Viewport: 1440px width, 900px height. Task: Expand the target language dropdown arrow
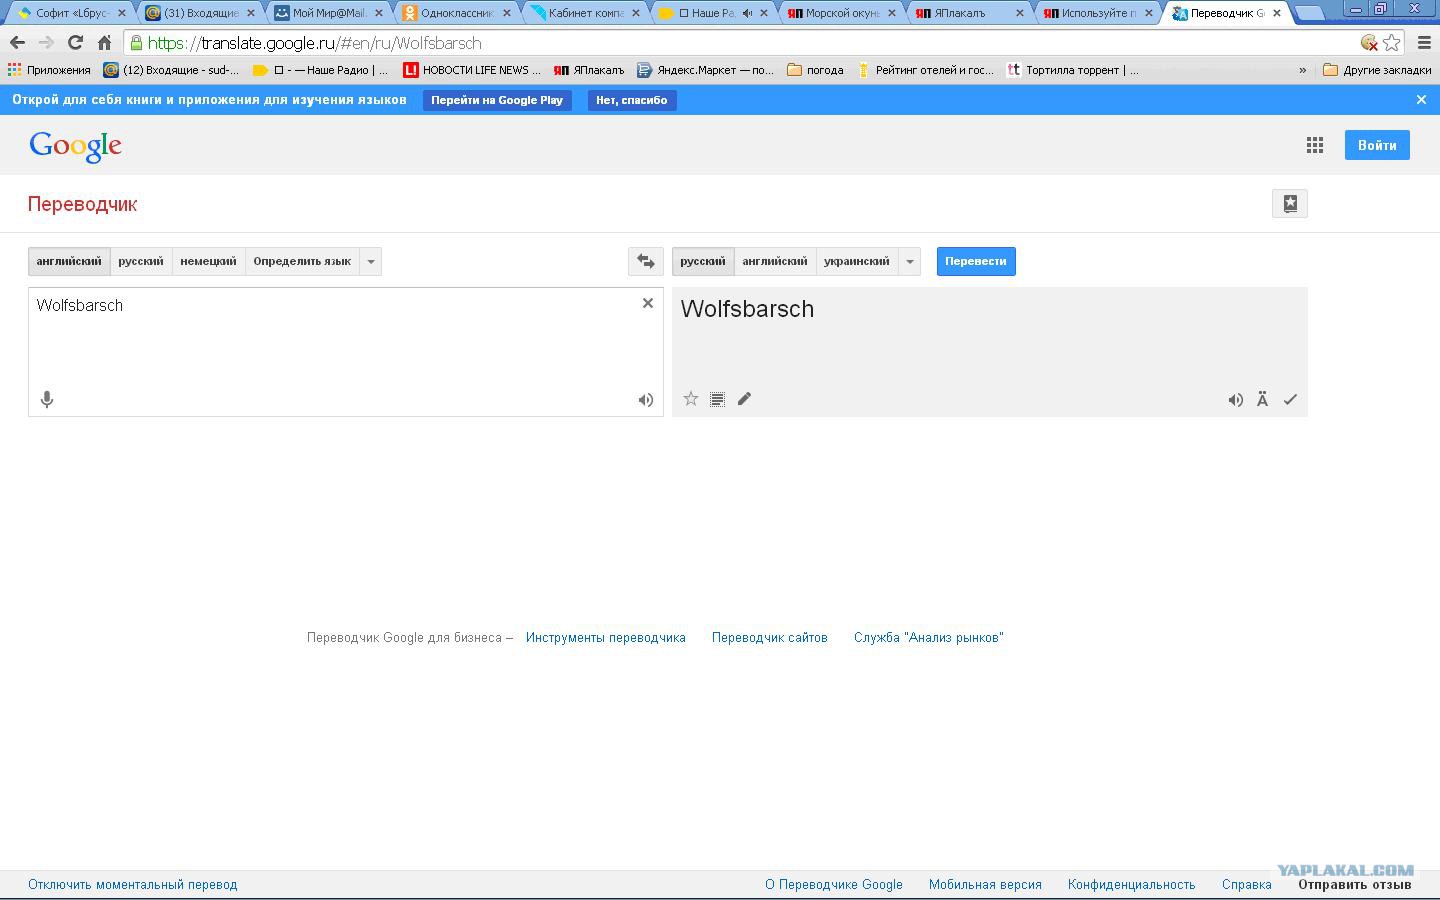point(910,262)
